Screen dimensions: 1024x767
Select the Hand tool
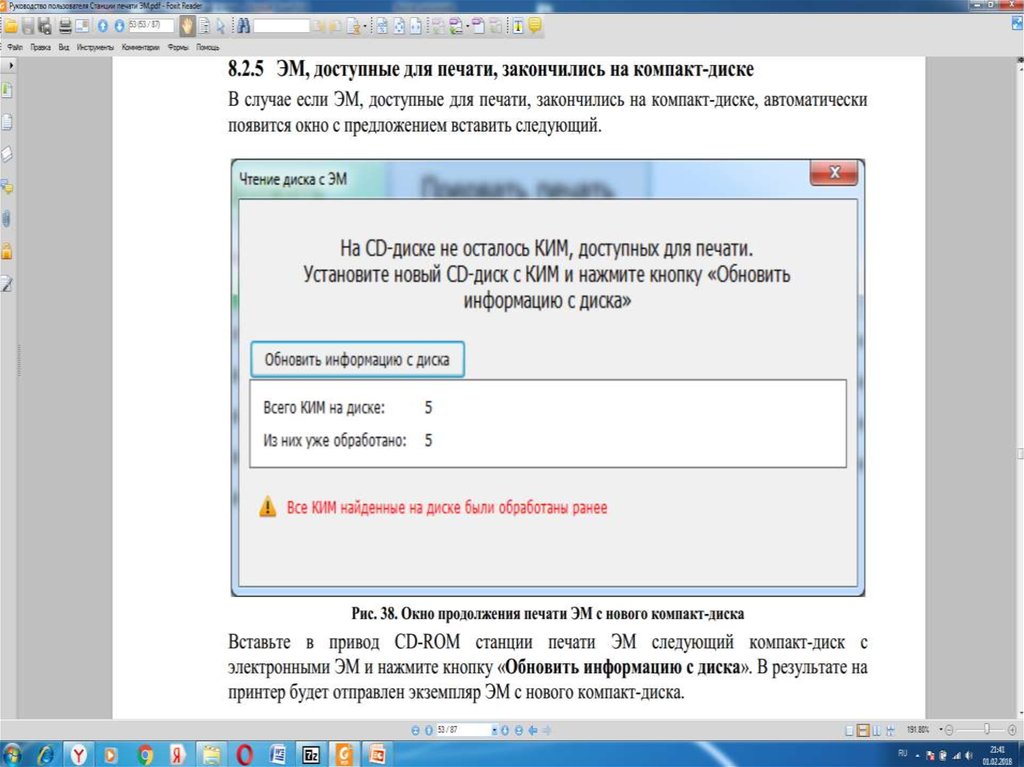187,25
